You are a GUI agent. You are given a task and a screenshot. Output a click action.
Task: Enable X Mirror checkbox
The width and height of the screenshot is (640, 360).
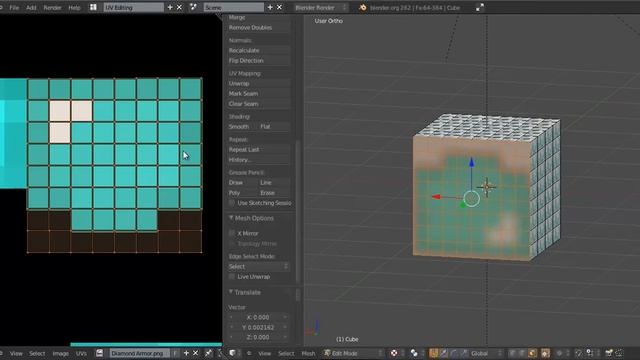232,233
